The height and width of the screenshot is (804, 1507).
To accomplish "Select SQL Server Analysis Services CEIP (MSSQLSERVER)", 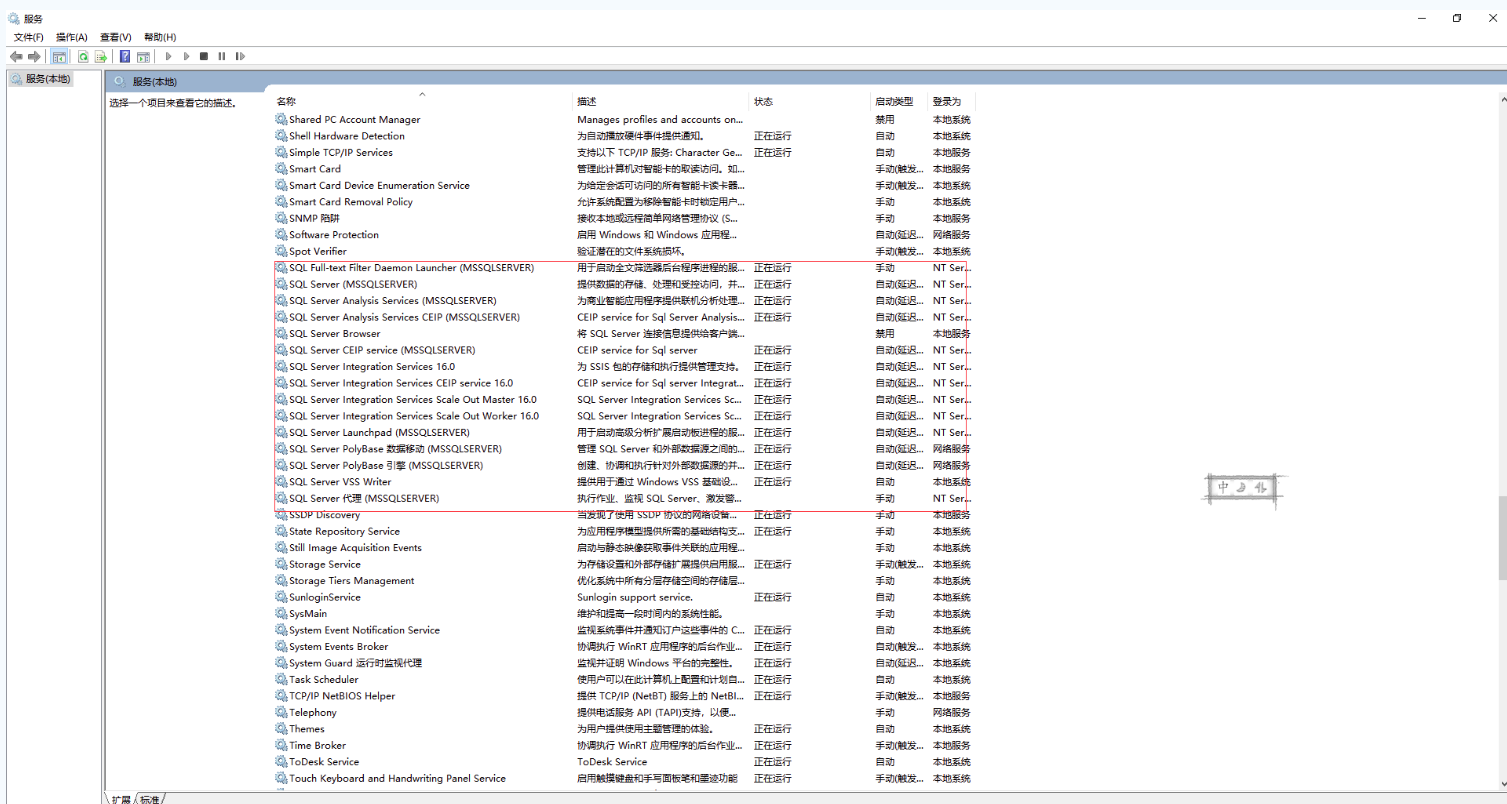I will pos(404,317).
